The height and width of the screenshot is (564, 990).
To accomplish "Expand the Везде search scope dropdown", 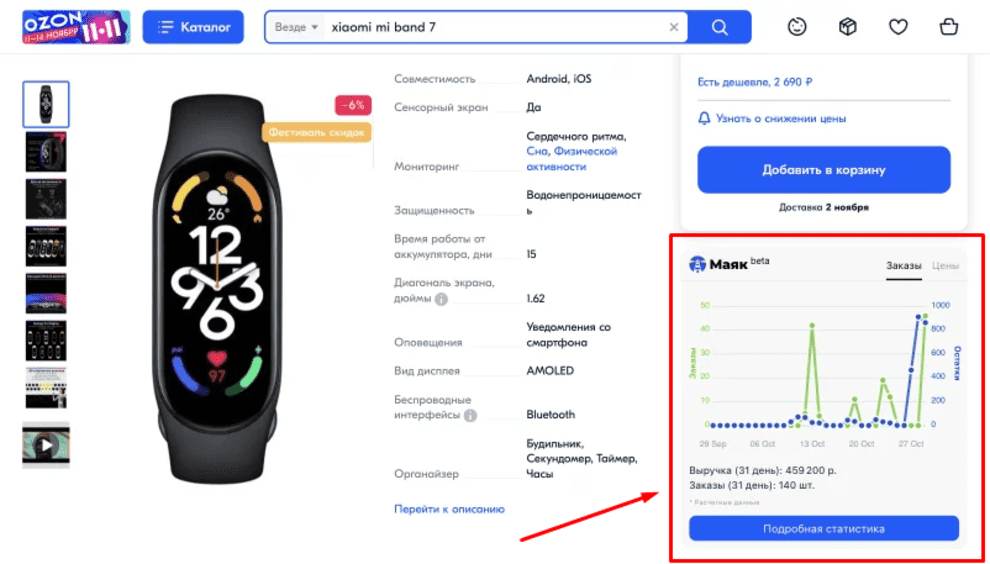I will 296,27.
